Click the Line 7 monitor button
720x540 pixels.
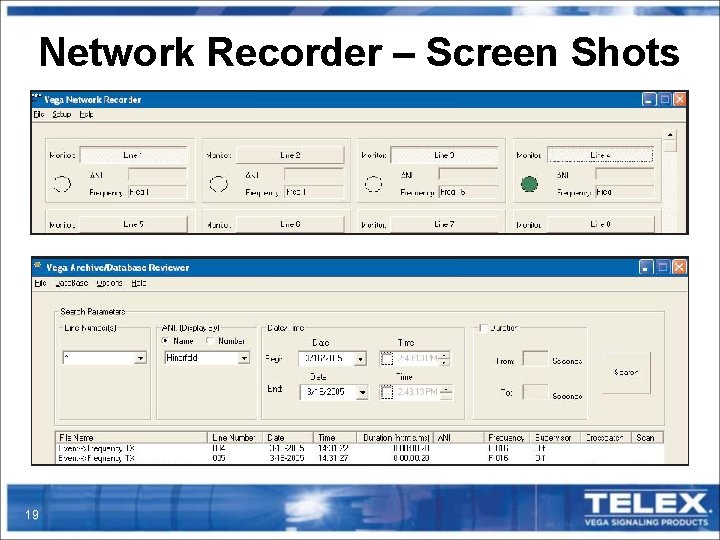click(x=444, y=224)
